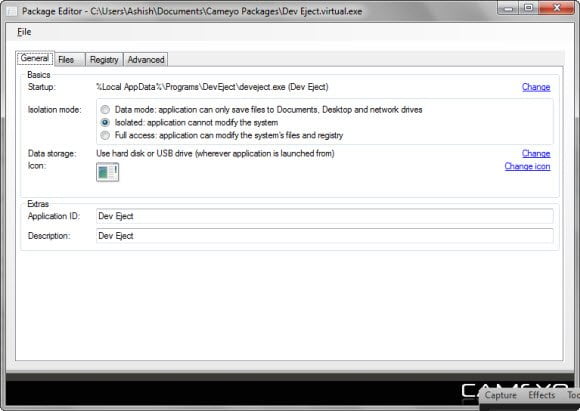580x411 pixels.
Task: Click the Dev Eject package icon preview
Action: pos(107,172)
